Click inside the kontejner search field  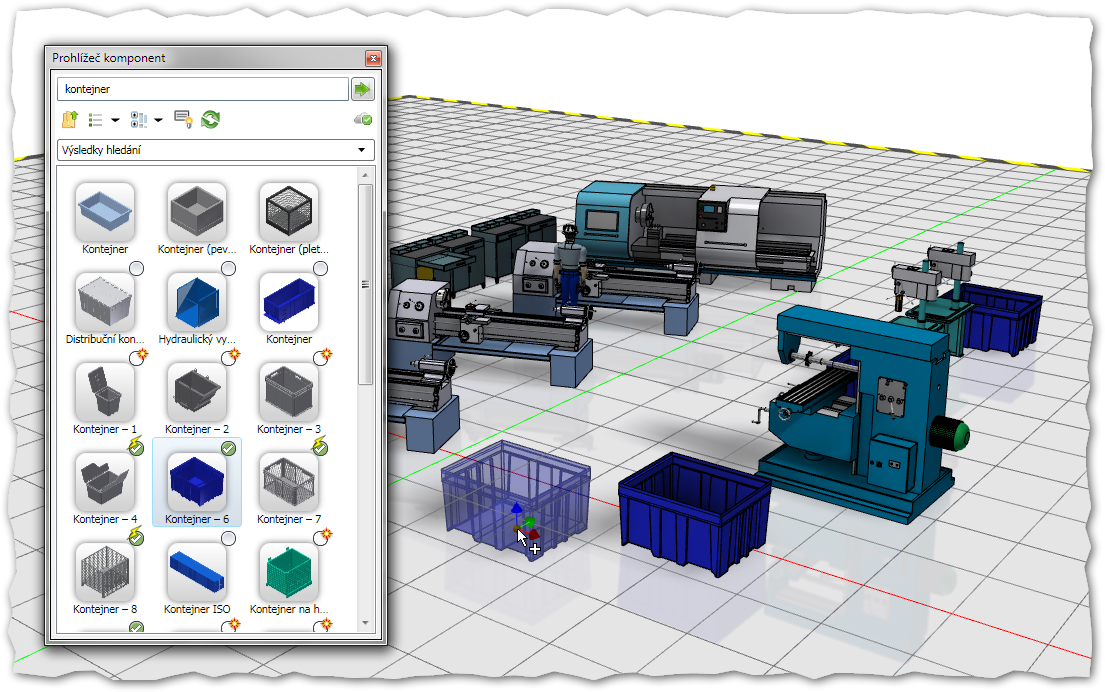pos(200,89)
